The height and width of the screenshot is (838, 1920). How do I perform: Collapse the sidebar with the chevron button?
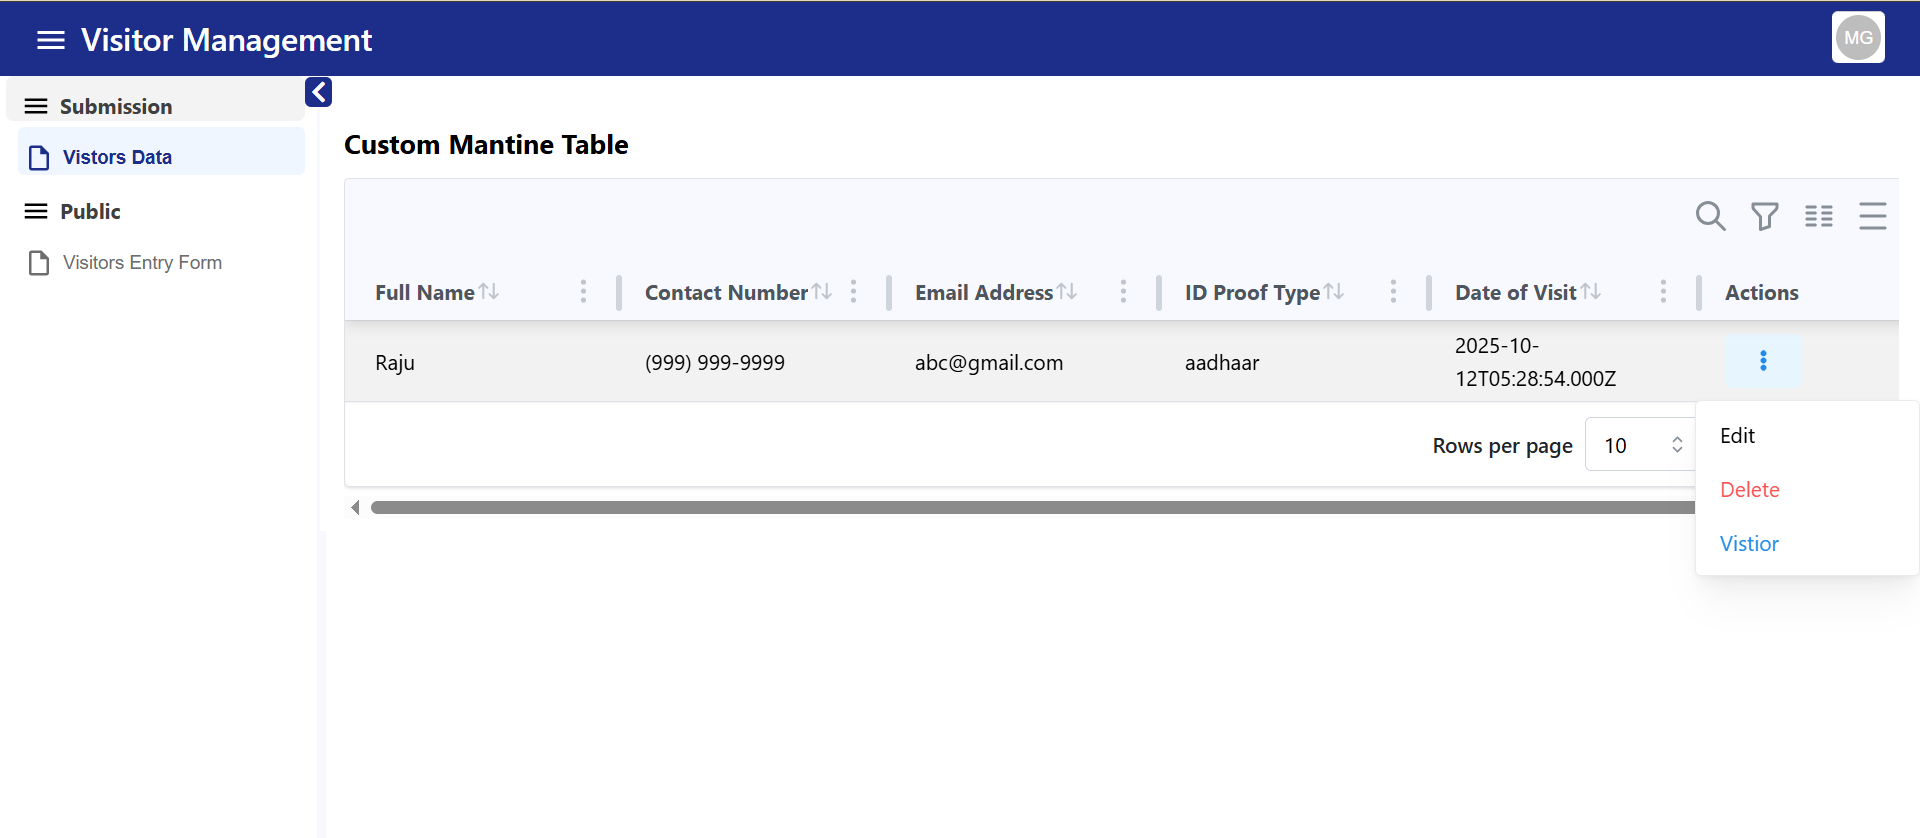318,92
